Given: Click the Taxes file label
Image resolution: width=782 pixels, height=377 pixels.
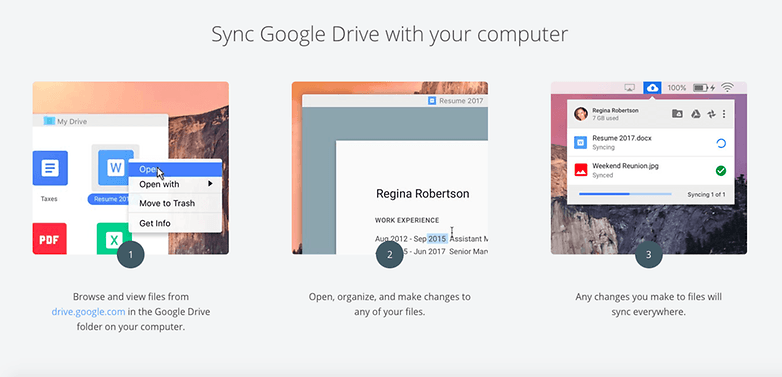Looking at the screenshot, I should click(49, 199).
